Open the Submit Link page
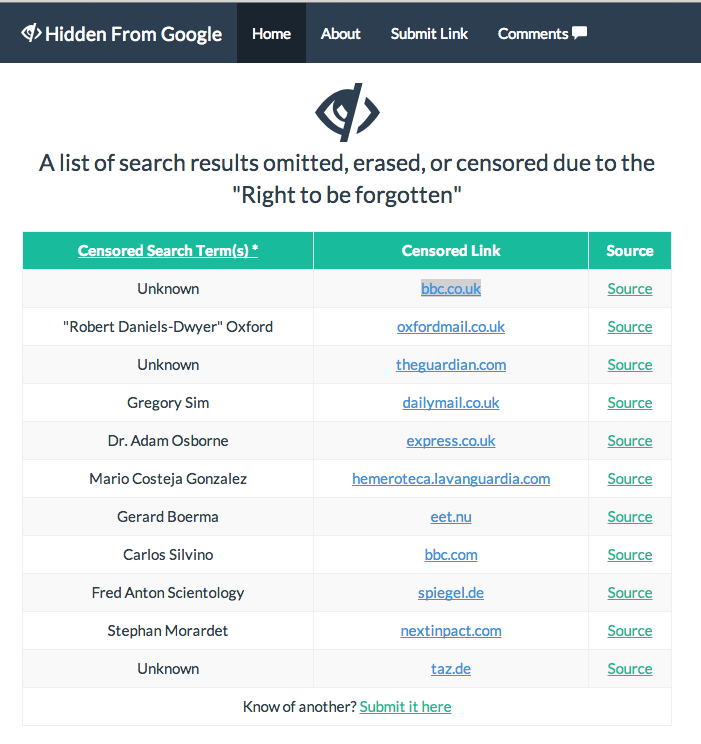This screenshot has height=744, width=701. [x=429, y=33]
